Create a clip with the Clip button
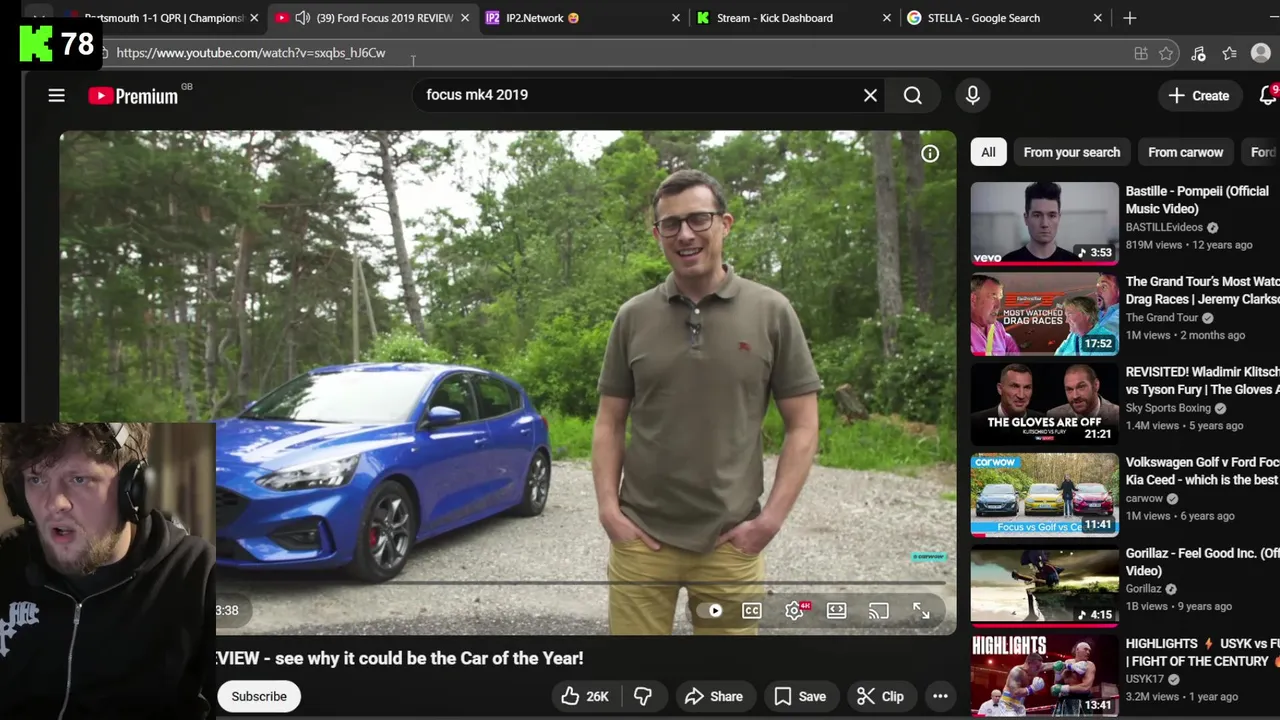The height and width of the screenshot is (720, 1280). click(x=881, y=696)
